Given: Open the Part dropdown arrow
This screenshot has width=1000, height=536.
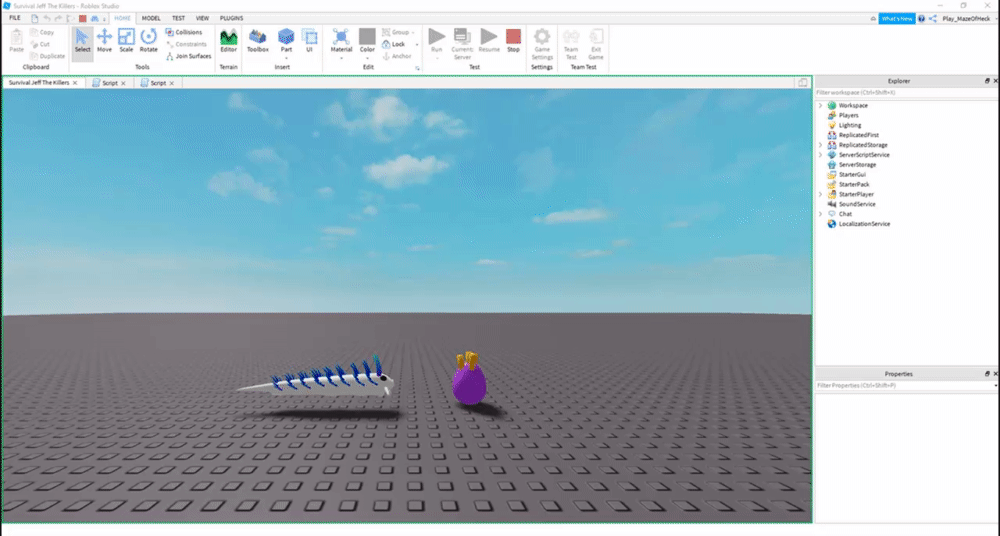Looking at the screenshot, I should (x=286, y=58).
